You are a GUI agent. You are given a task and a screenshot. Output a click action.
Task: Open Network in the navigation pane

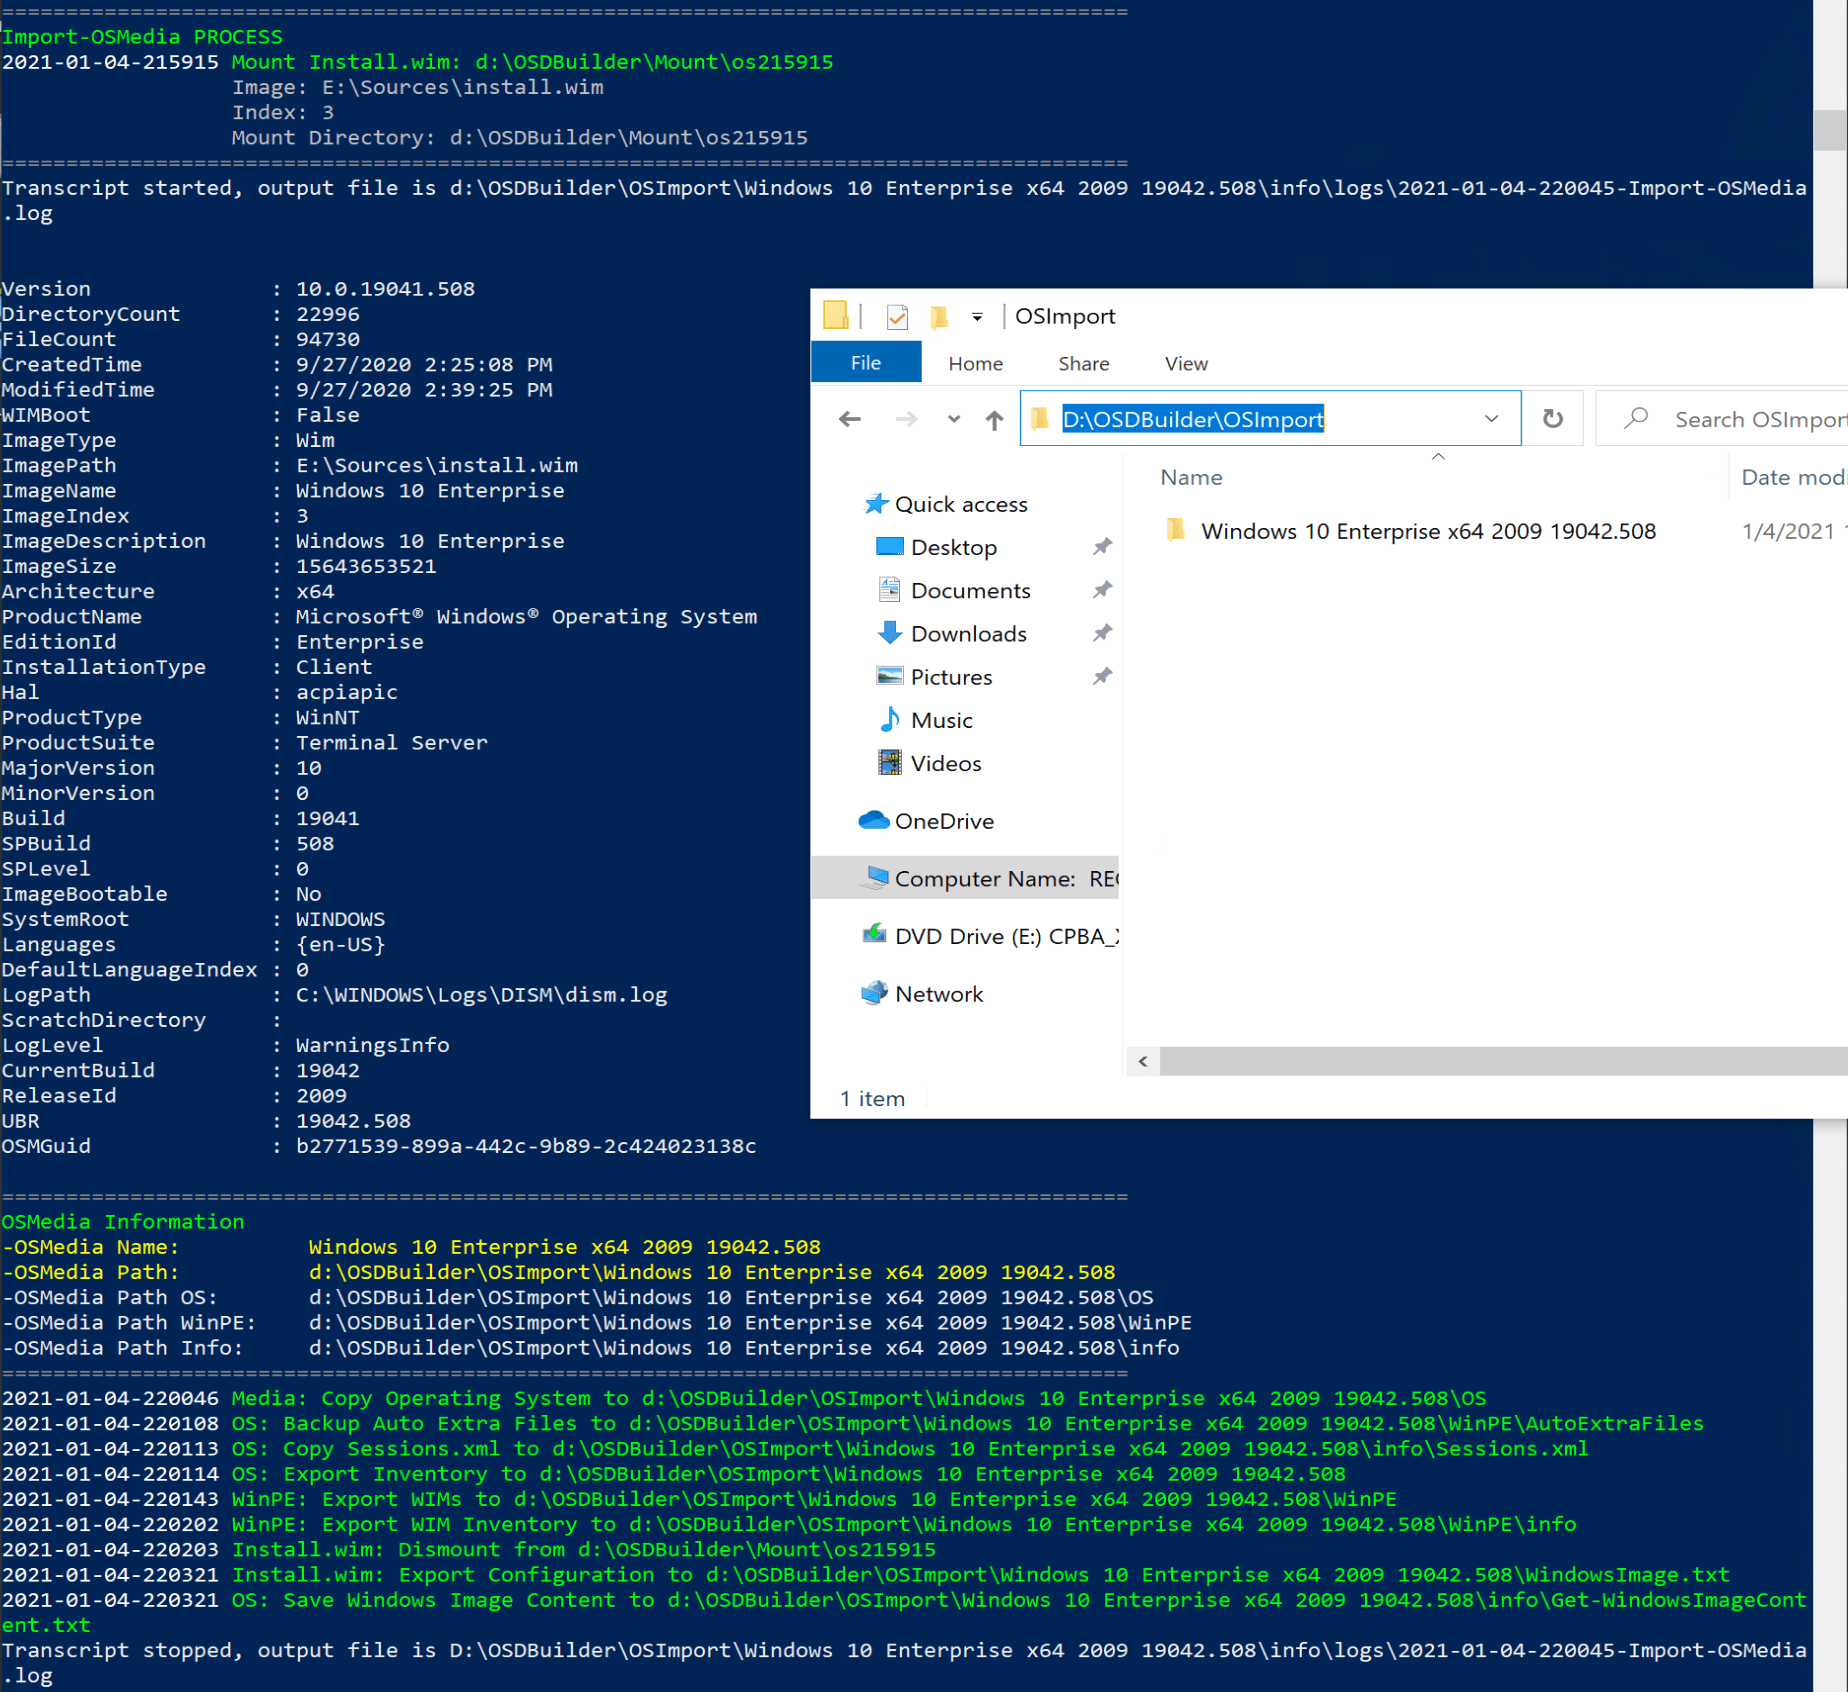click(938, 993)
